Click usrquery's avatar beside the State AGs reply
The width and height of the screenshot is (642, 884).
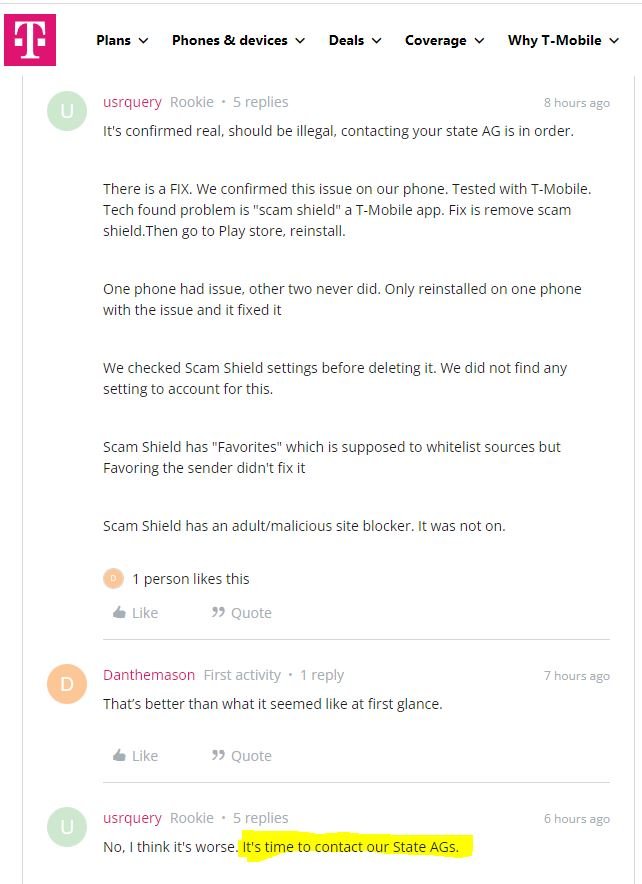pyautogui.click(x=67, y=827)
